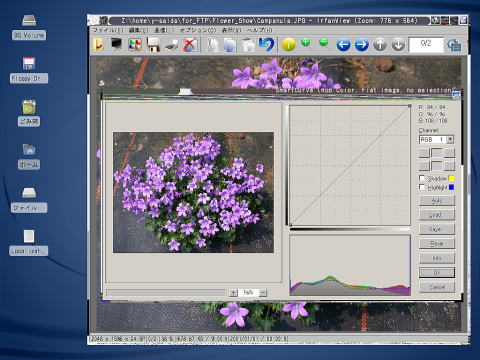The width and height of the screenshot is (480, 360).
Task: Click the Copy toolbar icon
Action: coord(230,45)
